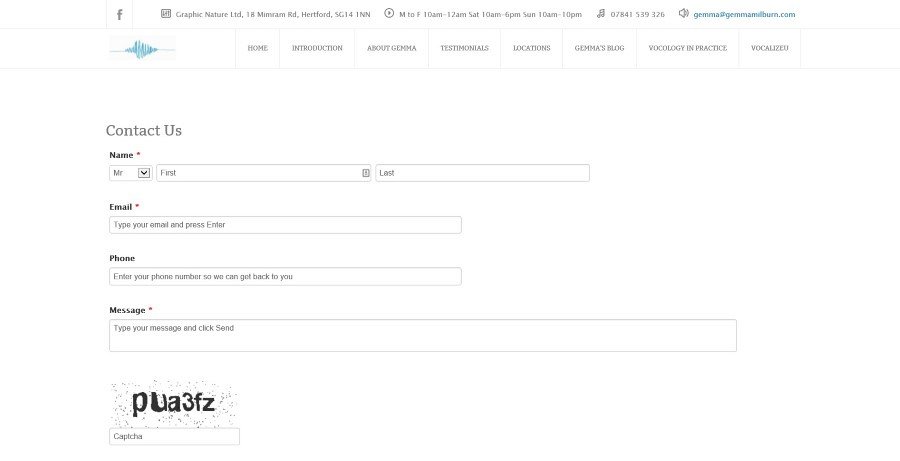
Task: Open the Introduction menu item
Action: tap(317, 48)
